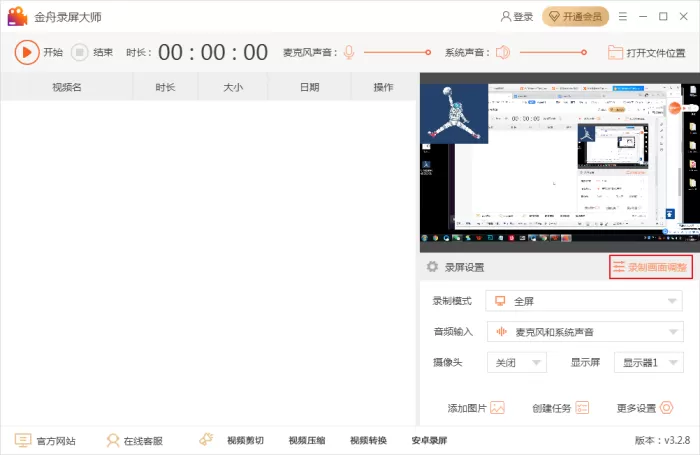Click 添加图片 add image icon
The image size is (700, 455).
(x=497, y=408)
